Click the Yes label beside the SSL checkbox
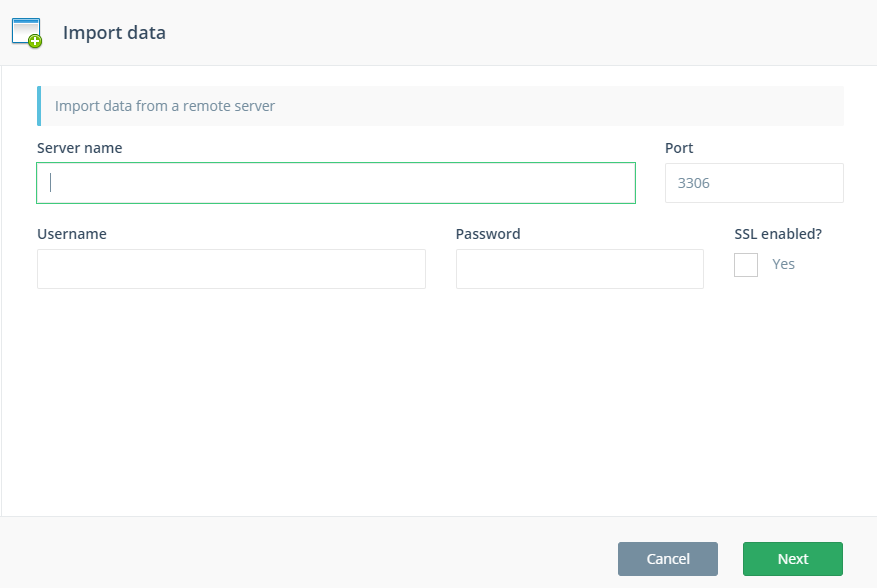The image size is (877, 588). coord(783,264)
